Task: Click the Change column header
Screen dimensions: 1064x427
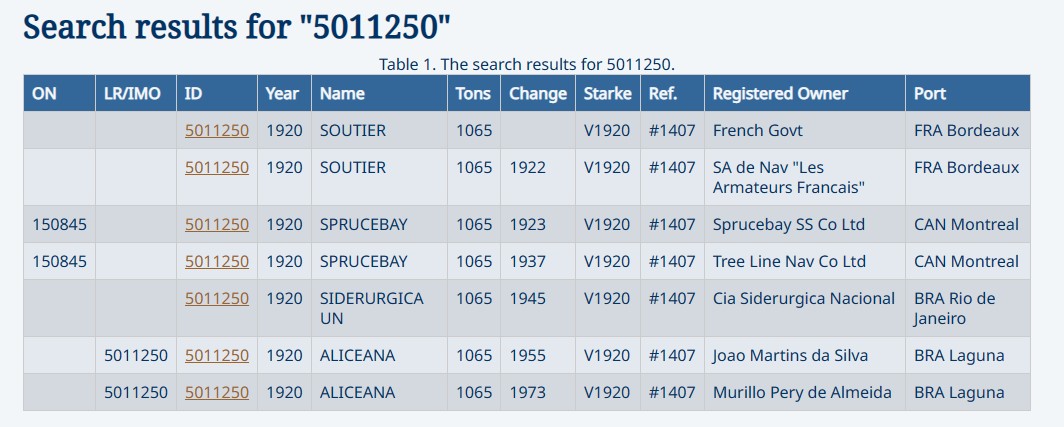Action: 538,94
